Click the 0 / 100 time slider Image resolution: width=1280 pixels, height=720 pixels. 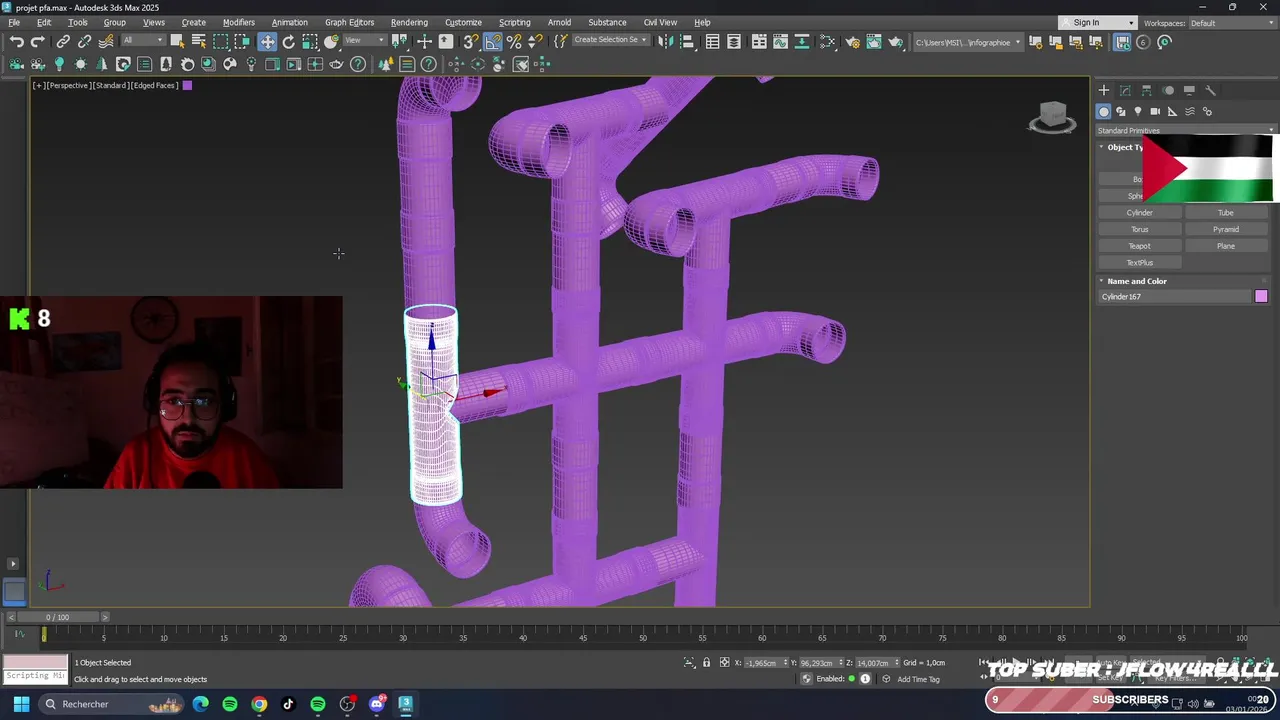[x=58, y=617]
